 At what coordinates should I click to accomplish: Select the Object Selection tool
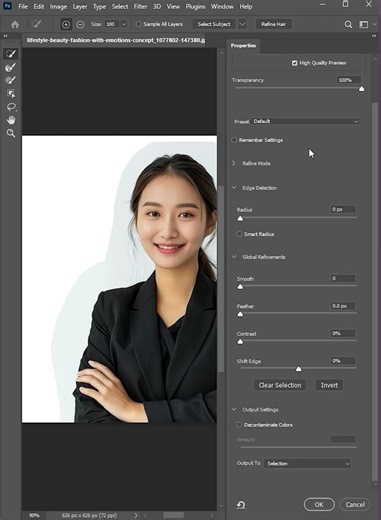pyautogui.click(x=11, y=94)
